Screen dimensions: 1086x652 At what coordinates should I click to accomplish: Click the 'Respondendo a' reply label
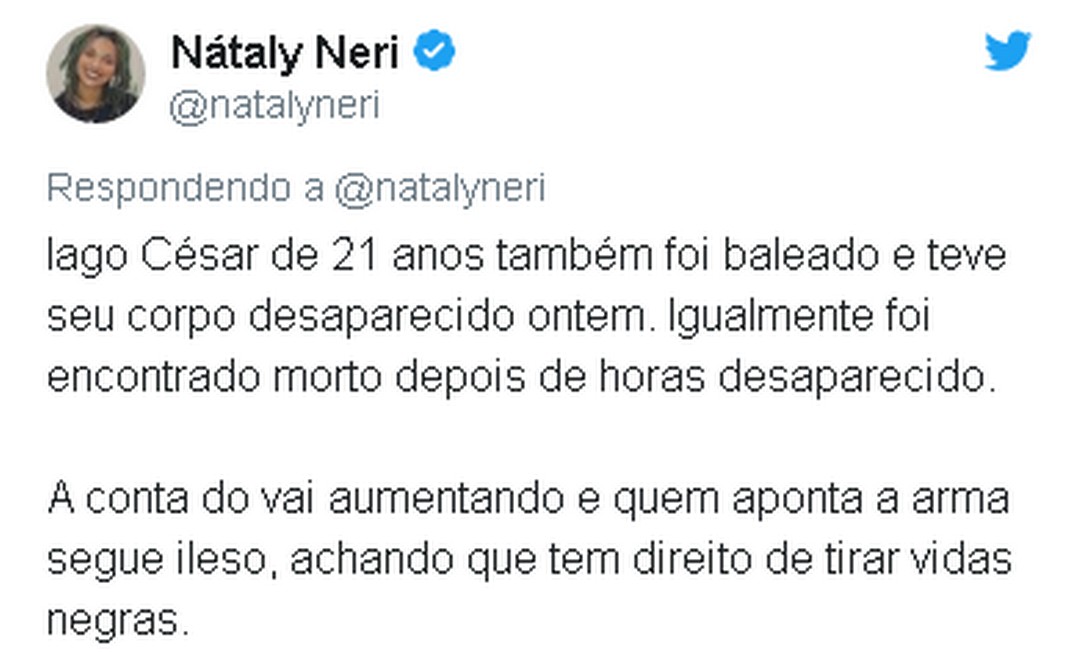click(x=185, y=188)
